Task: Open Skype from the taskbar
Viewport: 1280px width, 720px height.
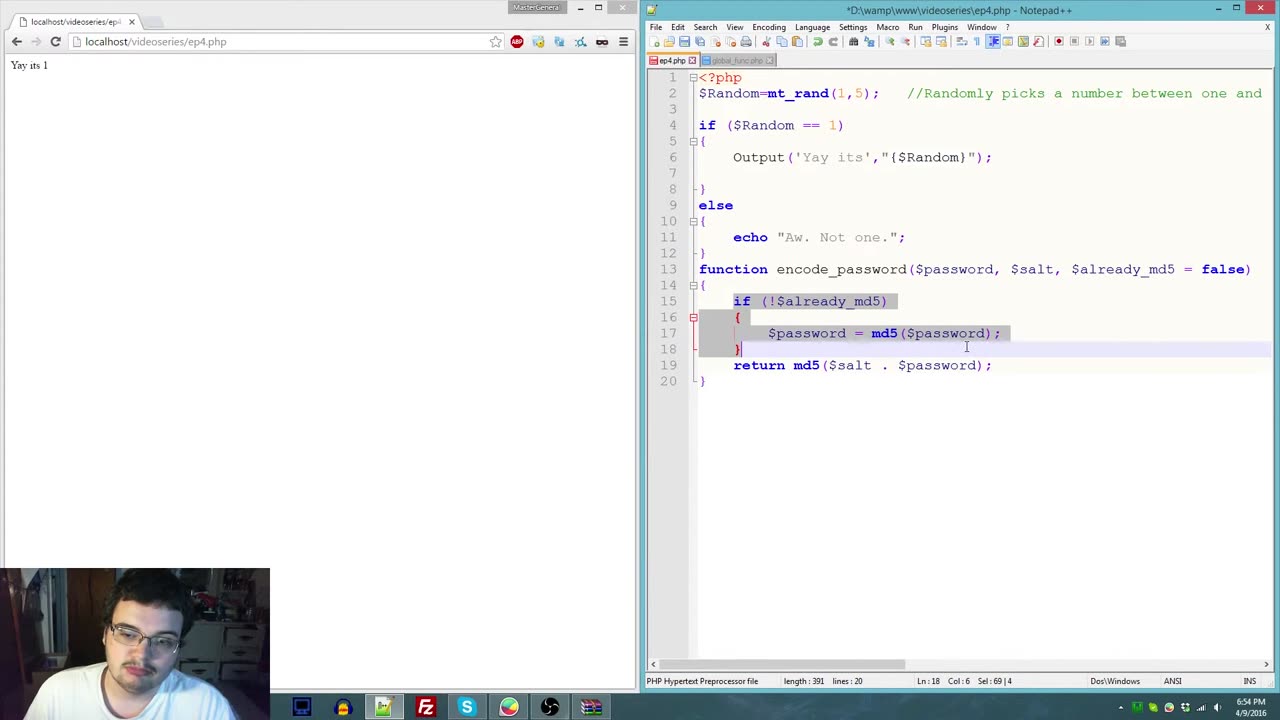Action: coord(467,708)
